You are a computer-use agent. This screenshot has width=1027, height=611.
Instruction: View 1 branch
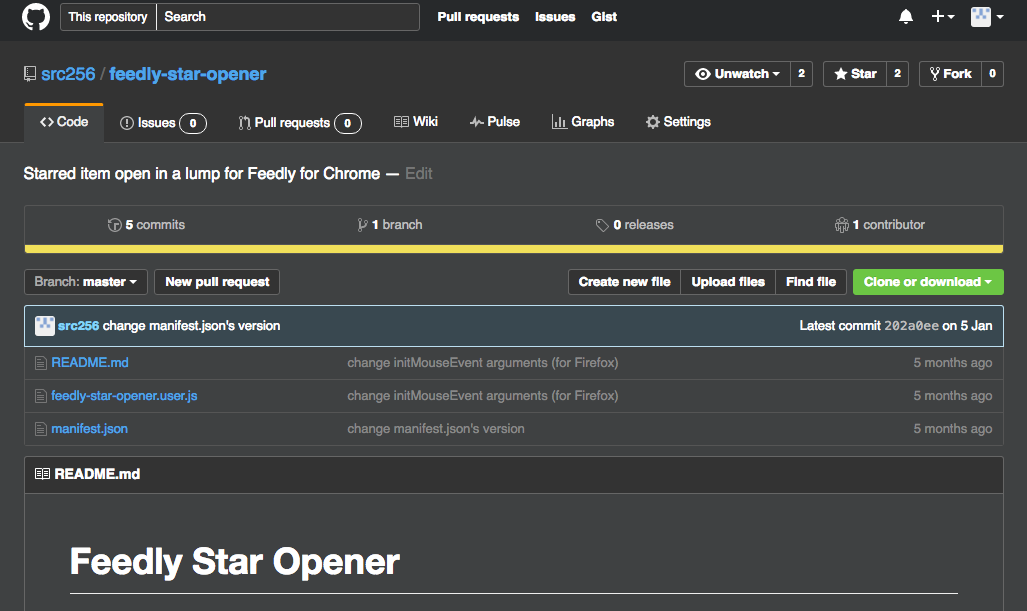point(390,225)
